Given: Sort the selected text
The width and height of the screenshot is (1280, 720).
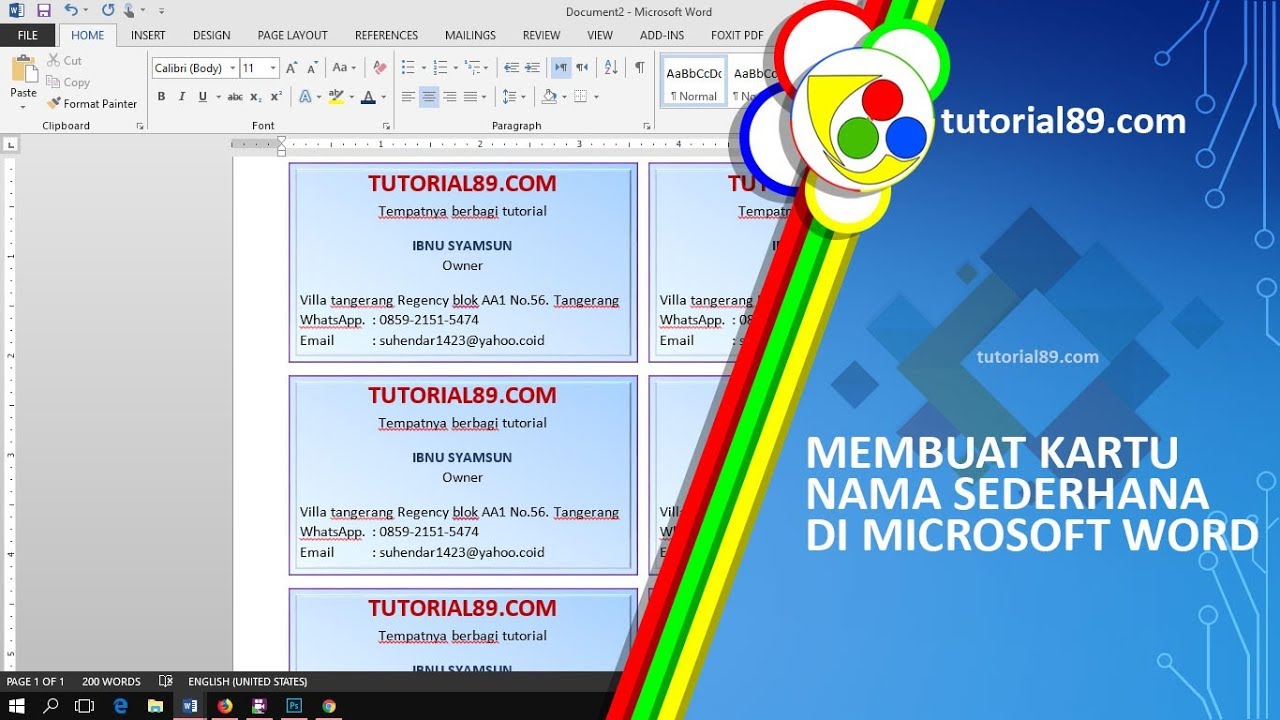Looking at the screenshot, I should [610, 68].
